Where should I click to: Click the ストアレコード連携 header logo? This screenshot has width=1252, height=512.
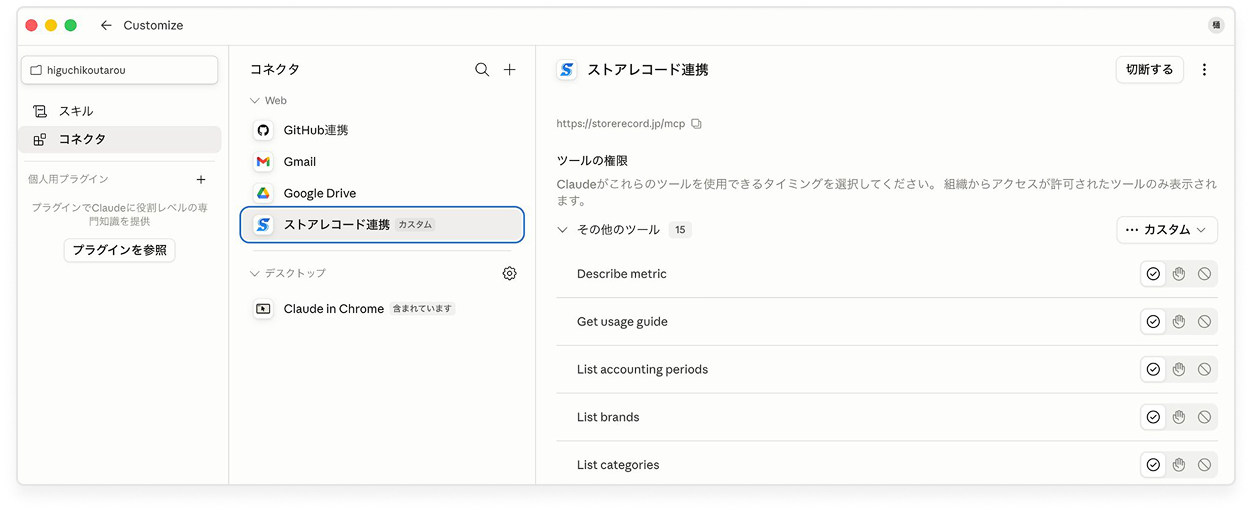tap(567, 69)
